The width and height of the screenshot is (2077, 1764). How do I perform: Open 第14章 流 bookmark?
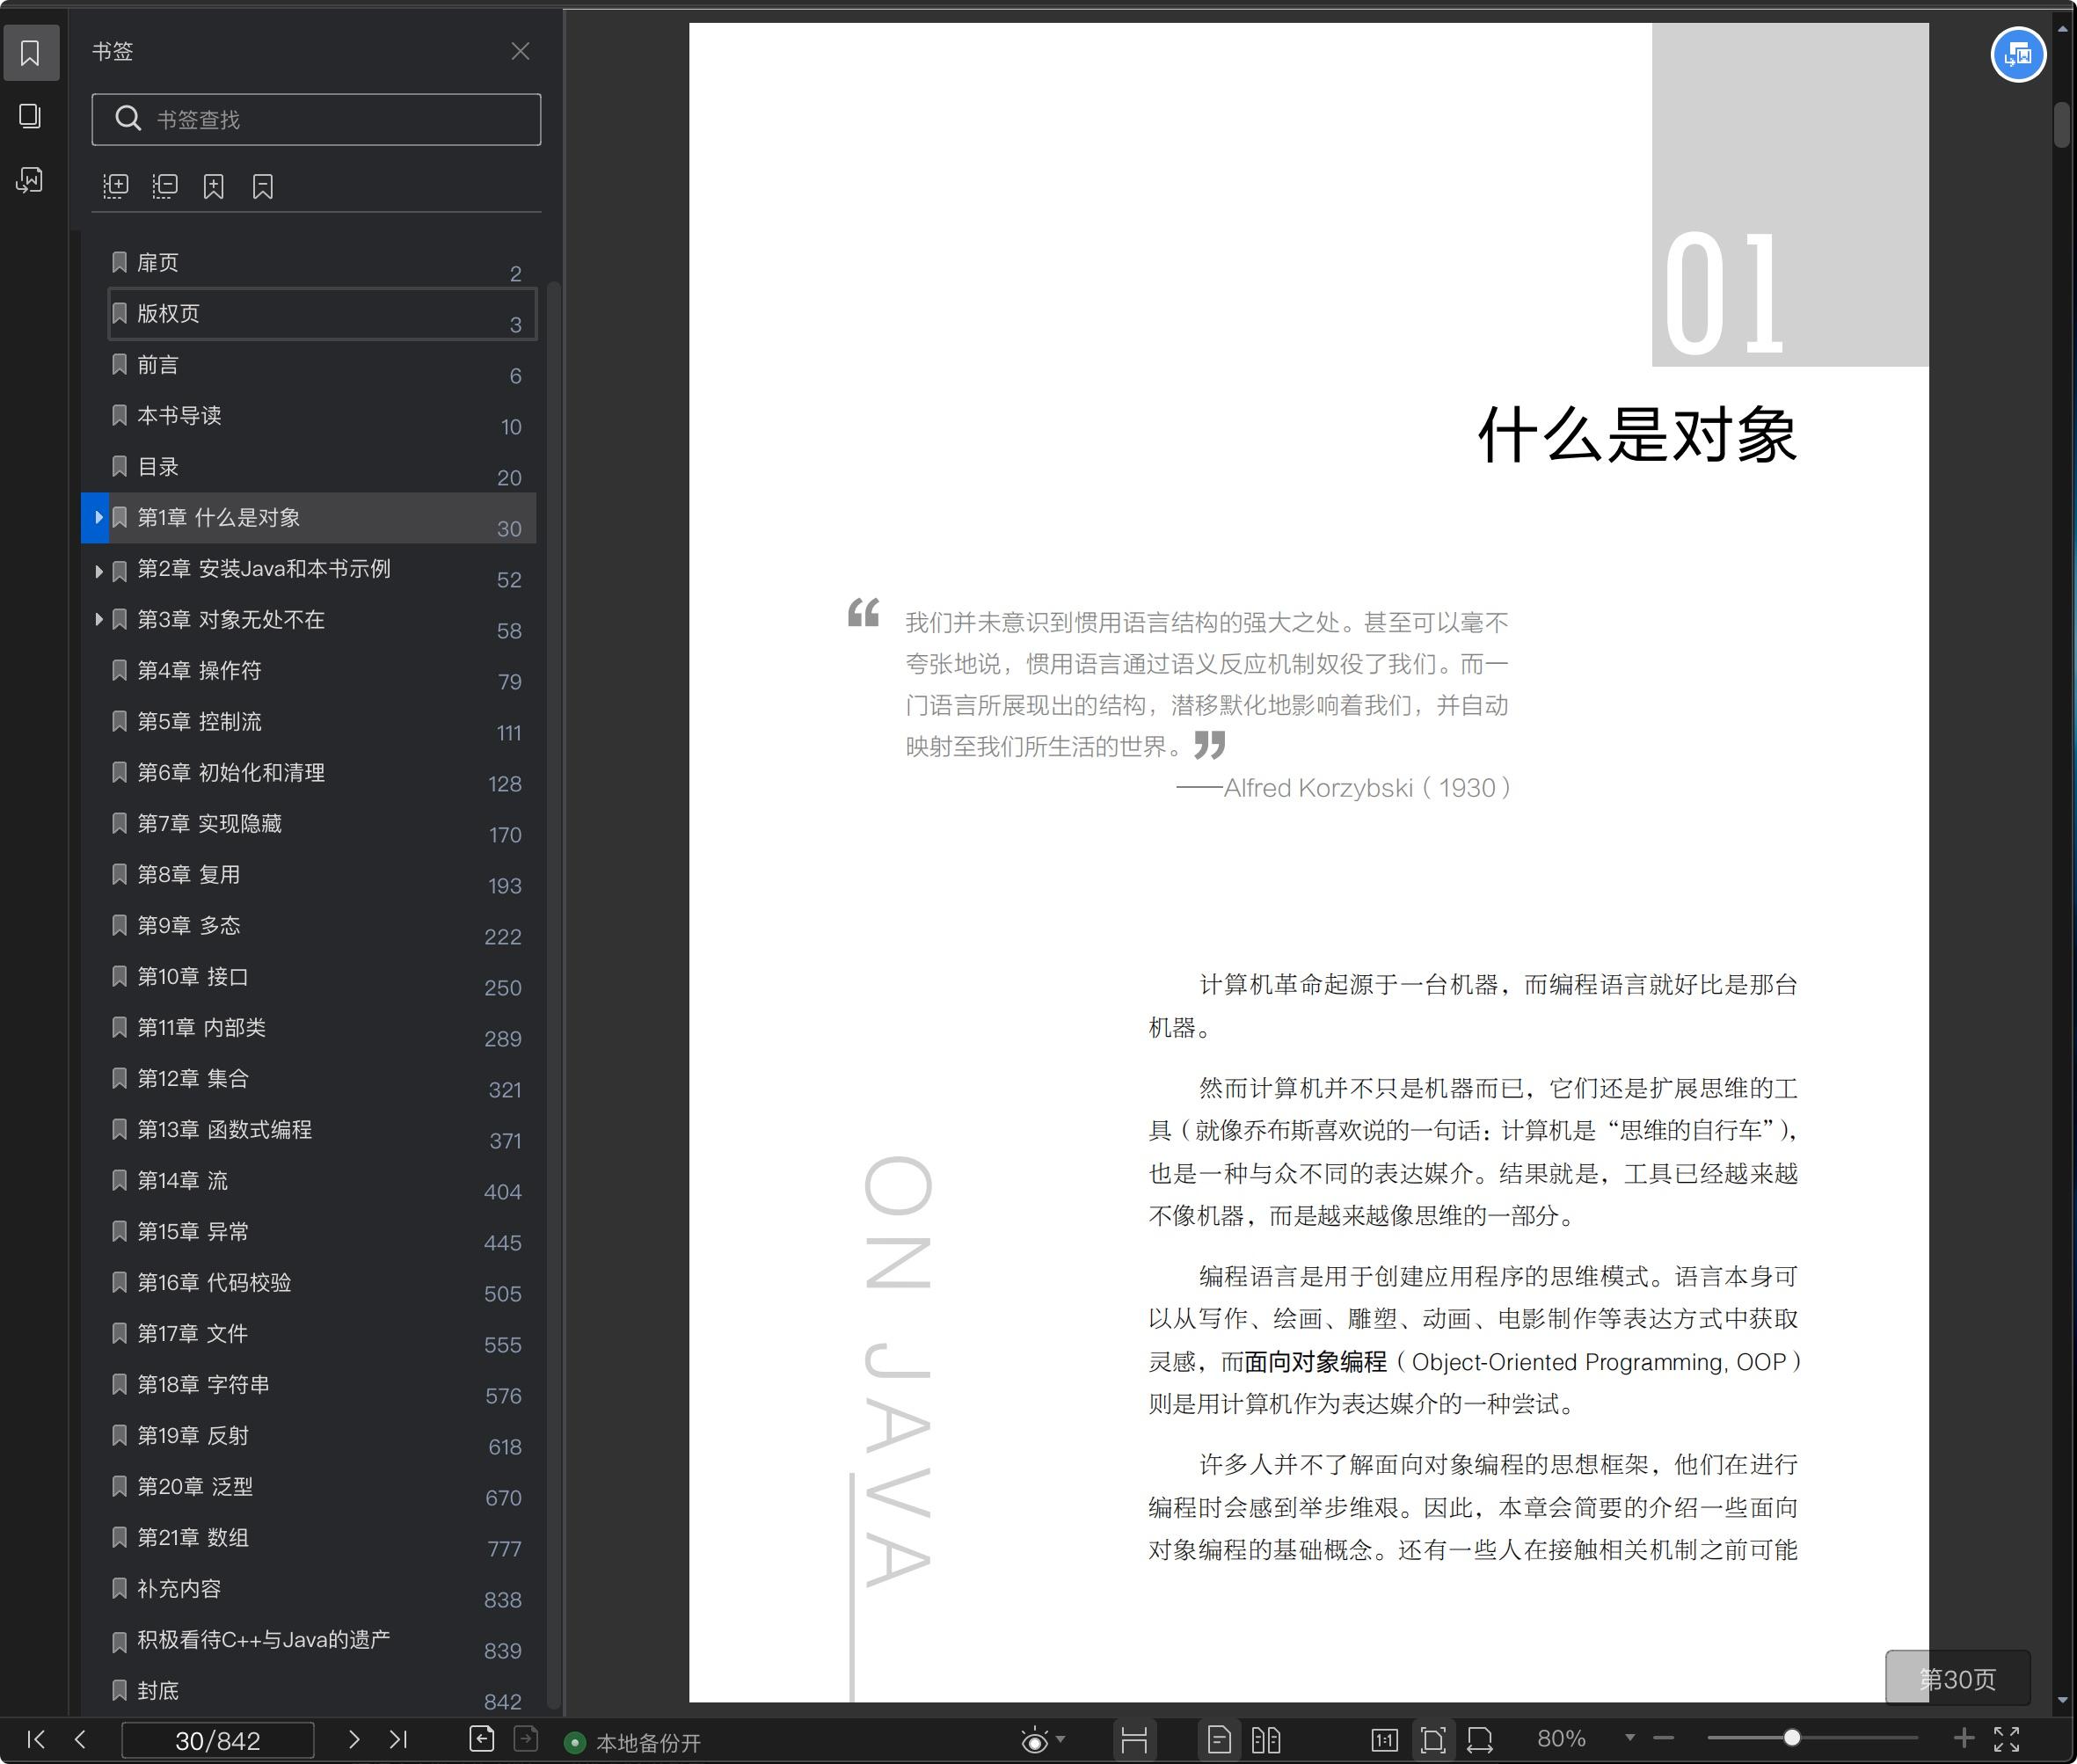point(322,1181)
